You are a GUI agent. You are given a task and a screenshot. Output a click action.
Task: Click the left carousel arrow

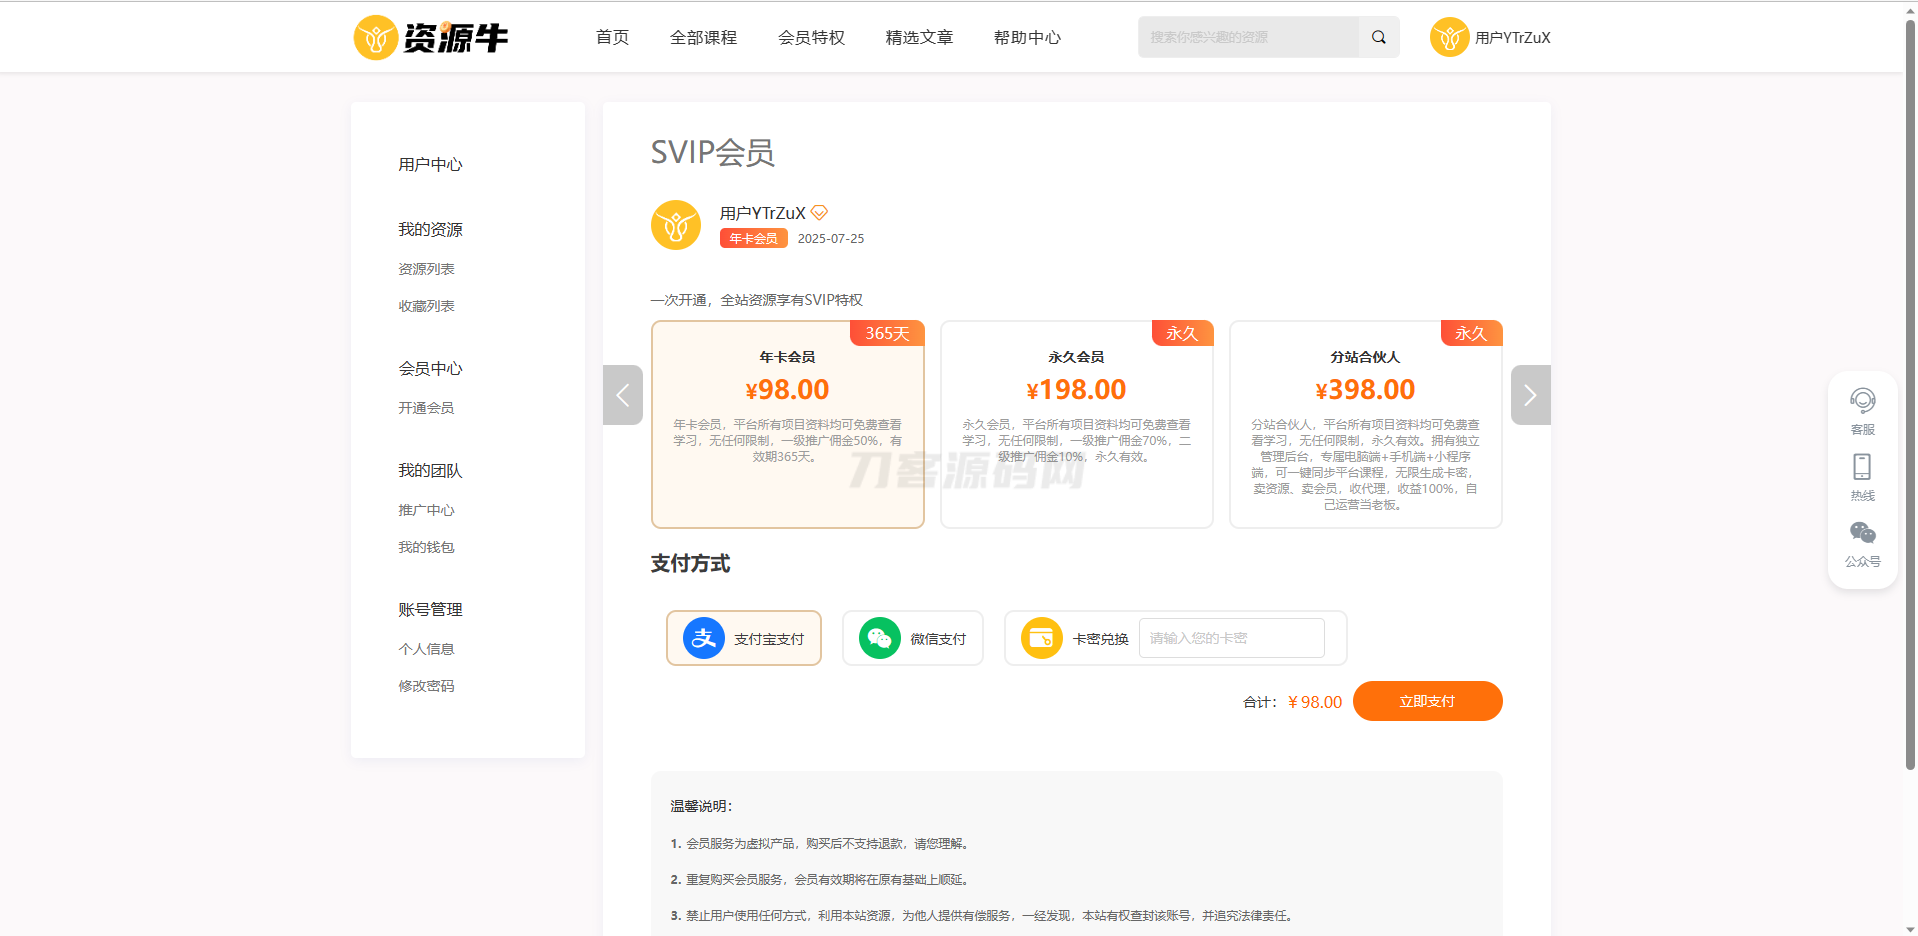[x=623, y=395]
